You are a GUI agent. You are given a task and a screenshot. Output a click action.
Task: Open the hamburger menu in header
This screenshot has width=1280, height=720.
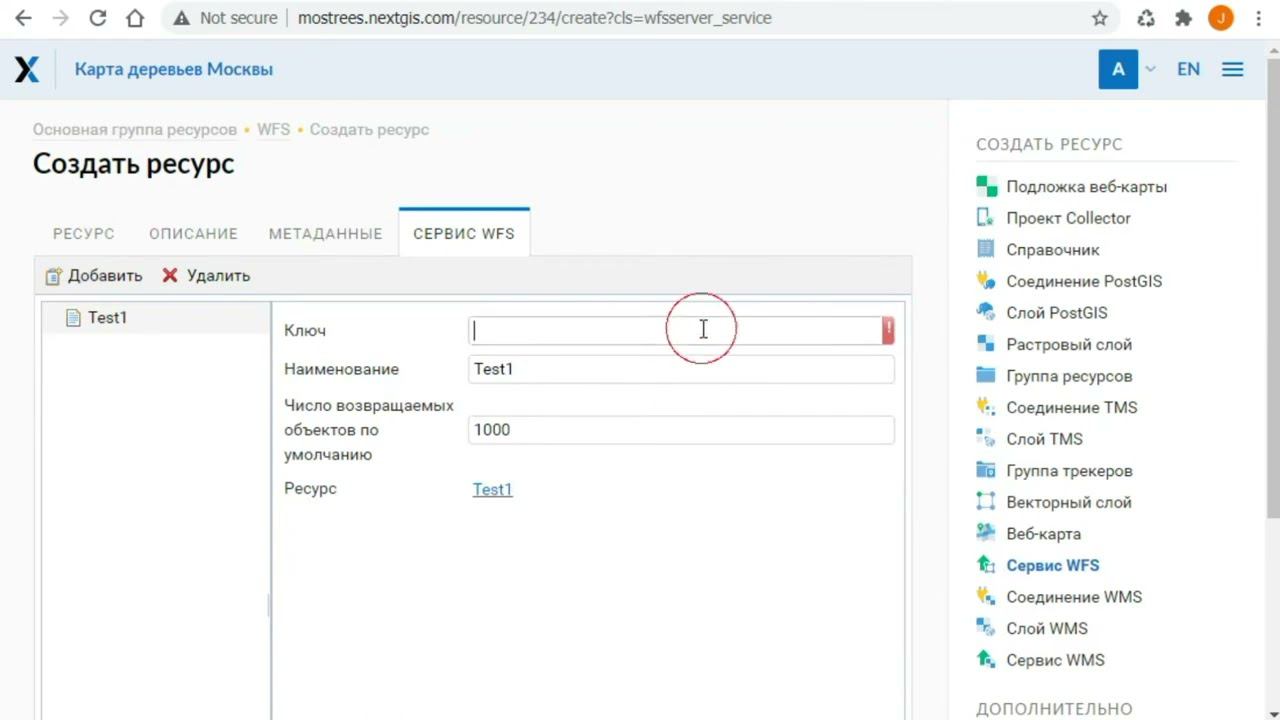click(x=1233, y=69)
